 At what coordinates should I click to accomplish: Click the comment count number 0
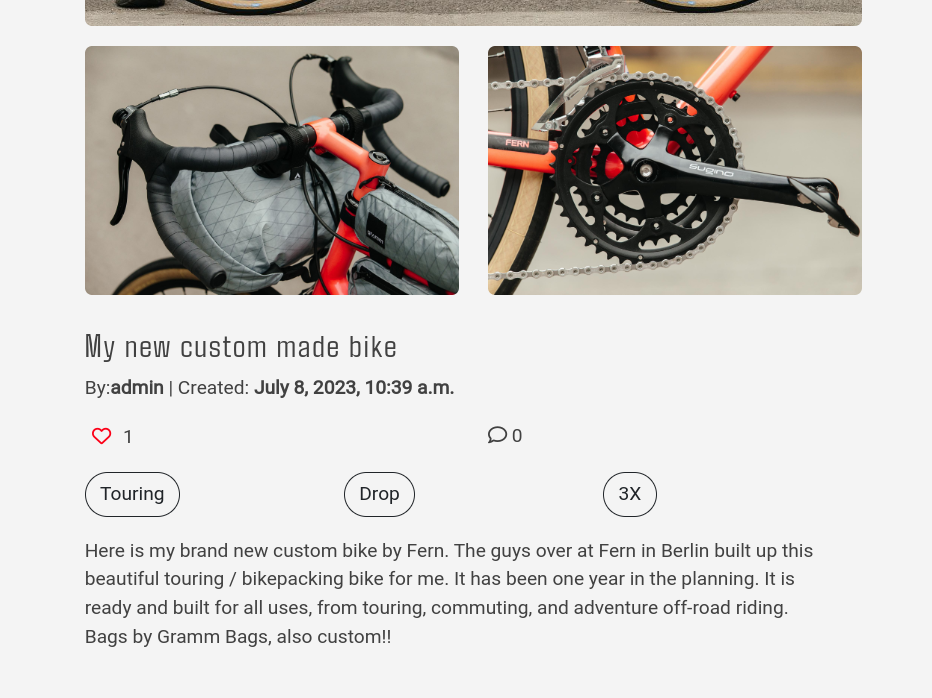click(x=517, y=436)
